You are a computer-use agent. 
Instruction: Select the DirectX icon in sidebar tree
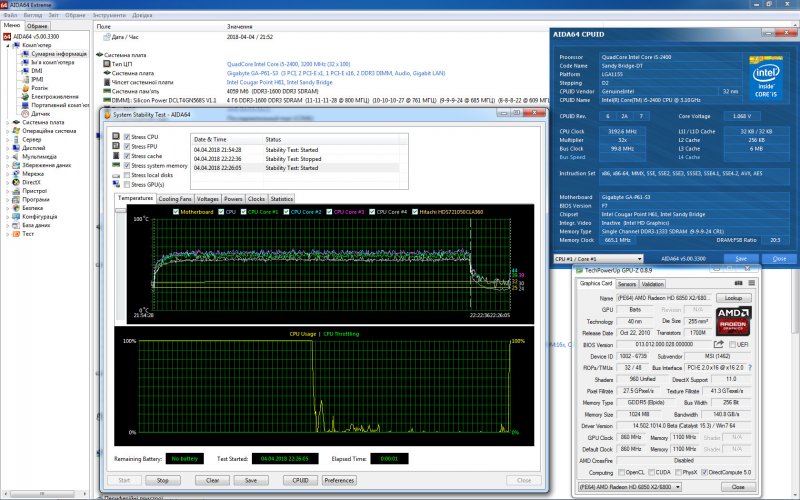pos(16,182)
